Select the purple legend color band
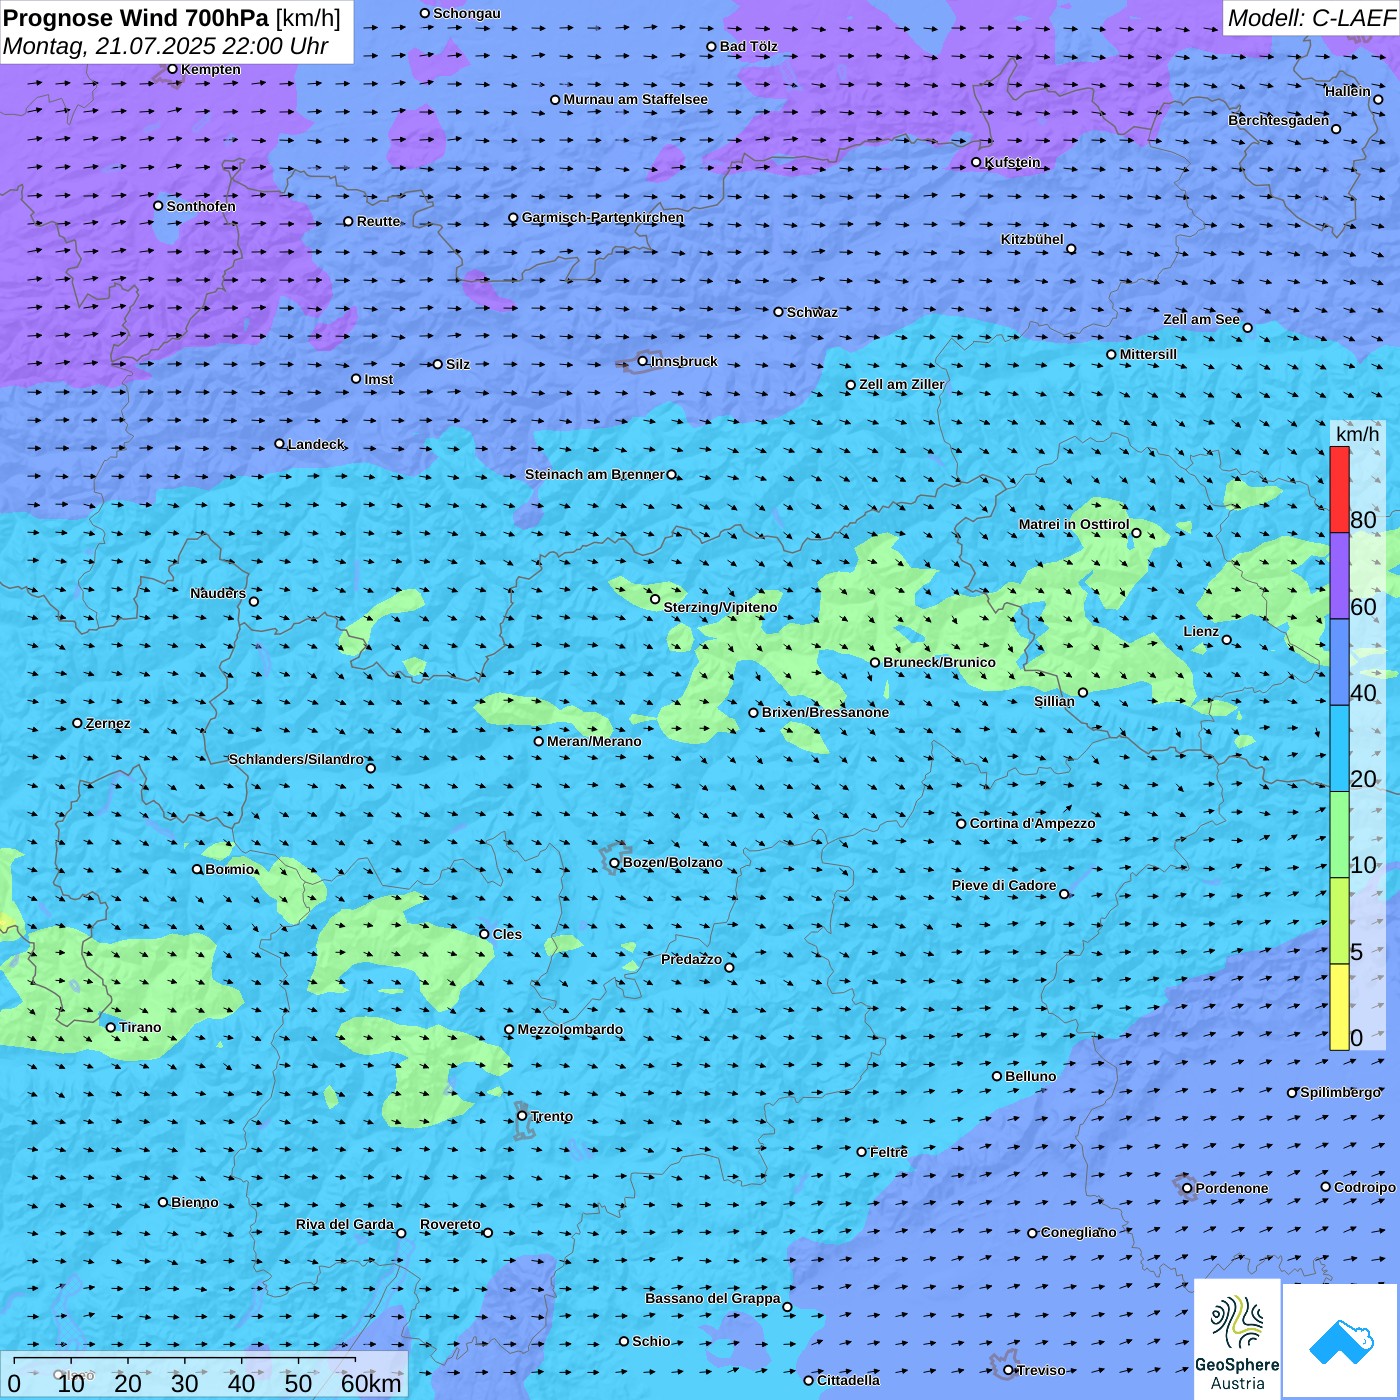Screen dimensions: 1400x1400 pyautogui.click(x=1339, y=576)
